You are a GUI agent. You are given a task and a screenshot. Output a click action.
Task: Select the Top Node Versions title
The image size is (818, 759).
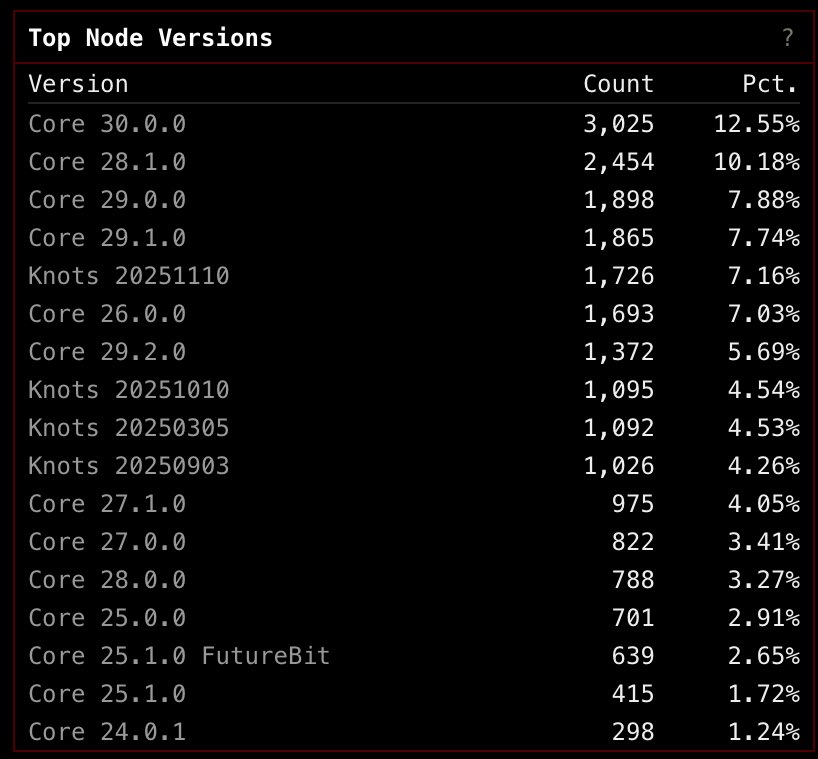pos(150,38)
